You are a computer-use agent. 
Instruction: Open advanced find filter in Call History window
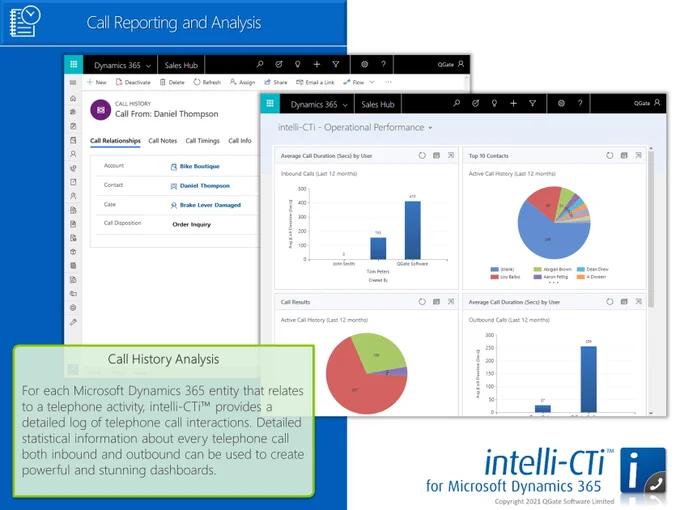(336, 64)
